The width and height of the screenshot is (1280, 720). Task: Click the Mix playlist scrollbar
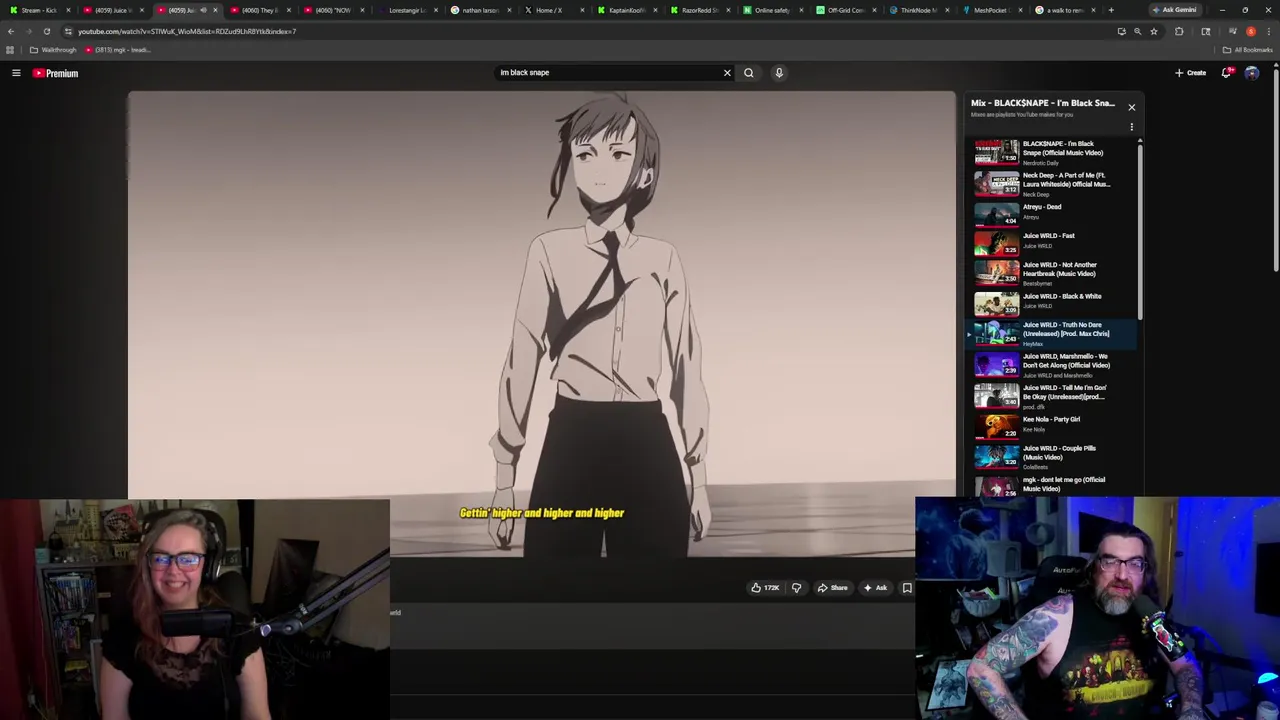click(x=1140, y=230)
